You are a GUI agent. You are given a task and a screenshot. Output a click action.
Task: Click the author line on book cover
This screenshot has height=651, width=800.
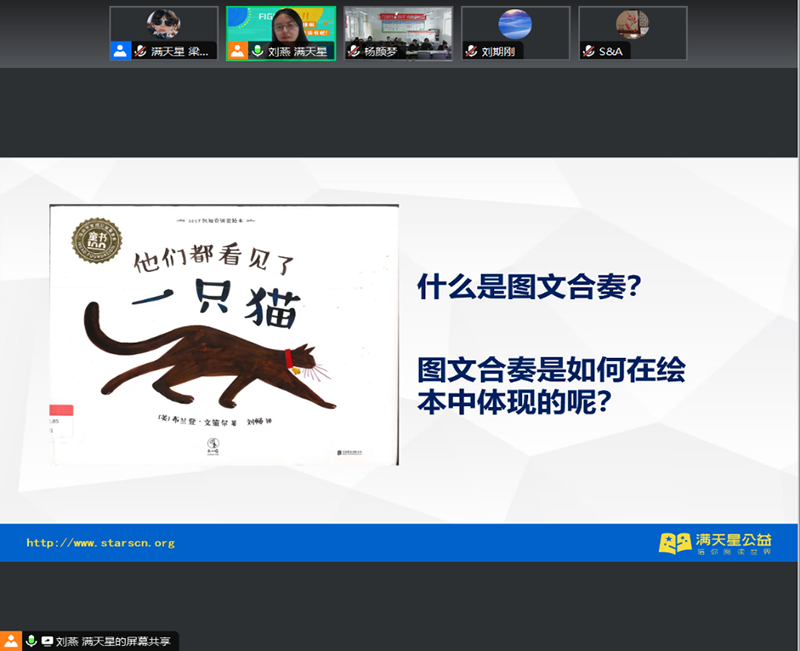click(x=215, y=421)
